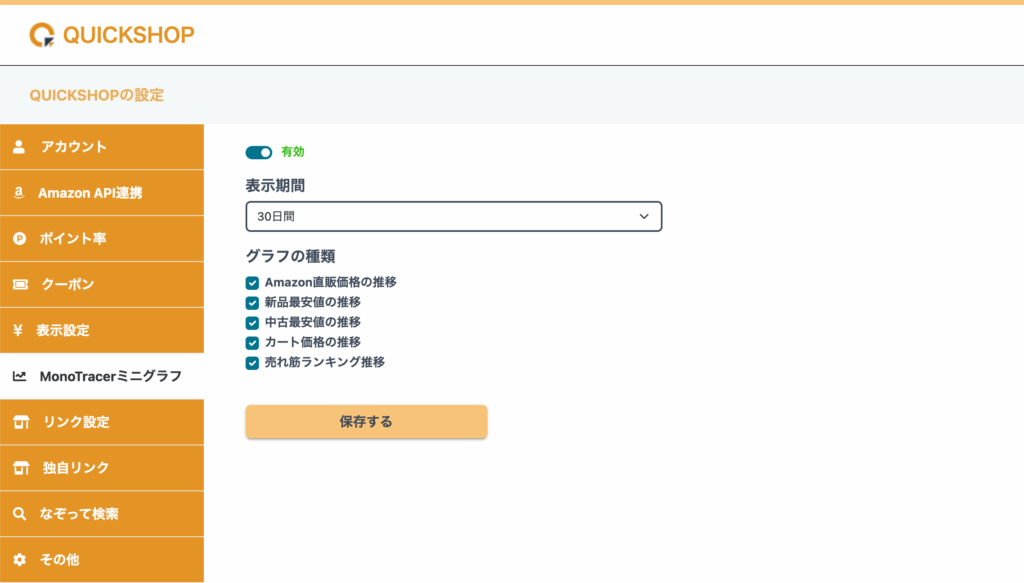1024x583 pixels.
Task: Click the yen icon beside 表示設定
Action: pos(18,330)
